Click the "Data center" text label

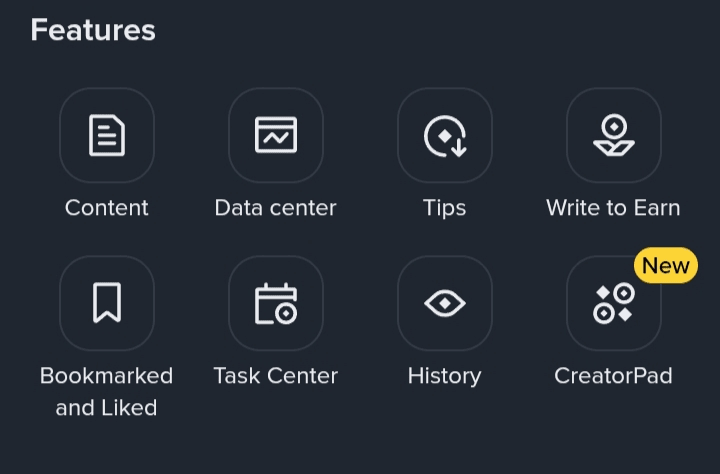tap(275, 208)
